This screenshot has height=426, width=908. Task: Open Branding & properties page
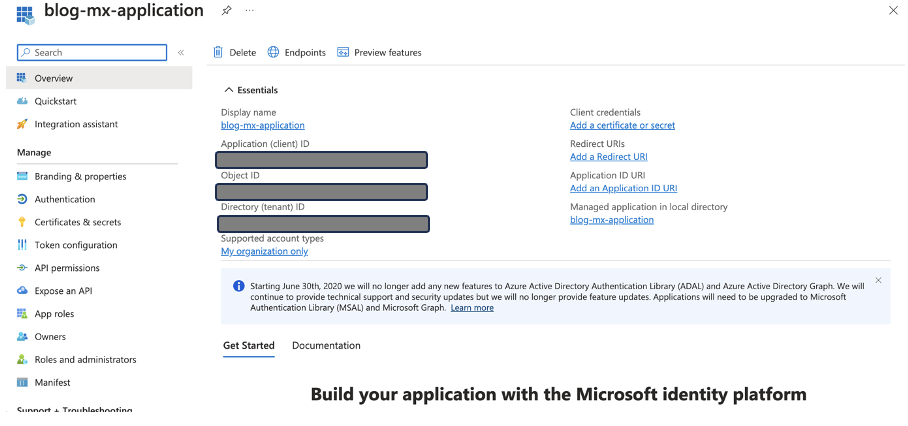click(80, 177)
